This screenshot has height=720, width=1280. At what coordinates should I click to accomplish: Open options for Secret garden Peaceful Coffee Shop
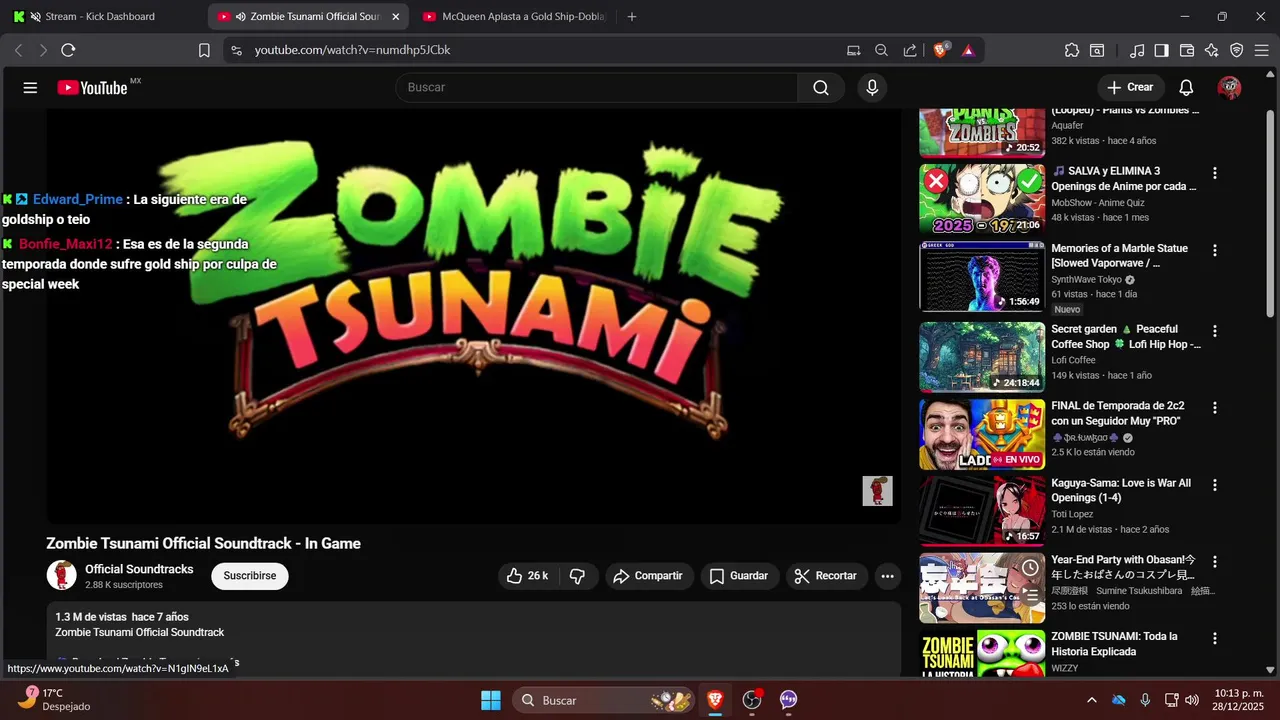tap(1215, 331)
